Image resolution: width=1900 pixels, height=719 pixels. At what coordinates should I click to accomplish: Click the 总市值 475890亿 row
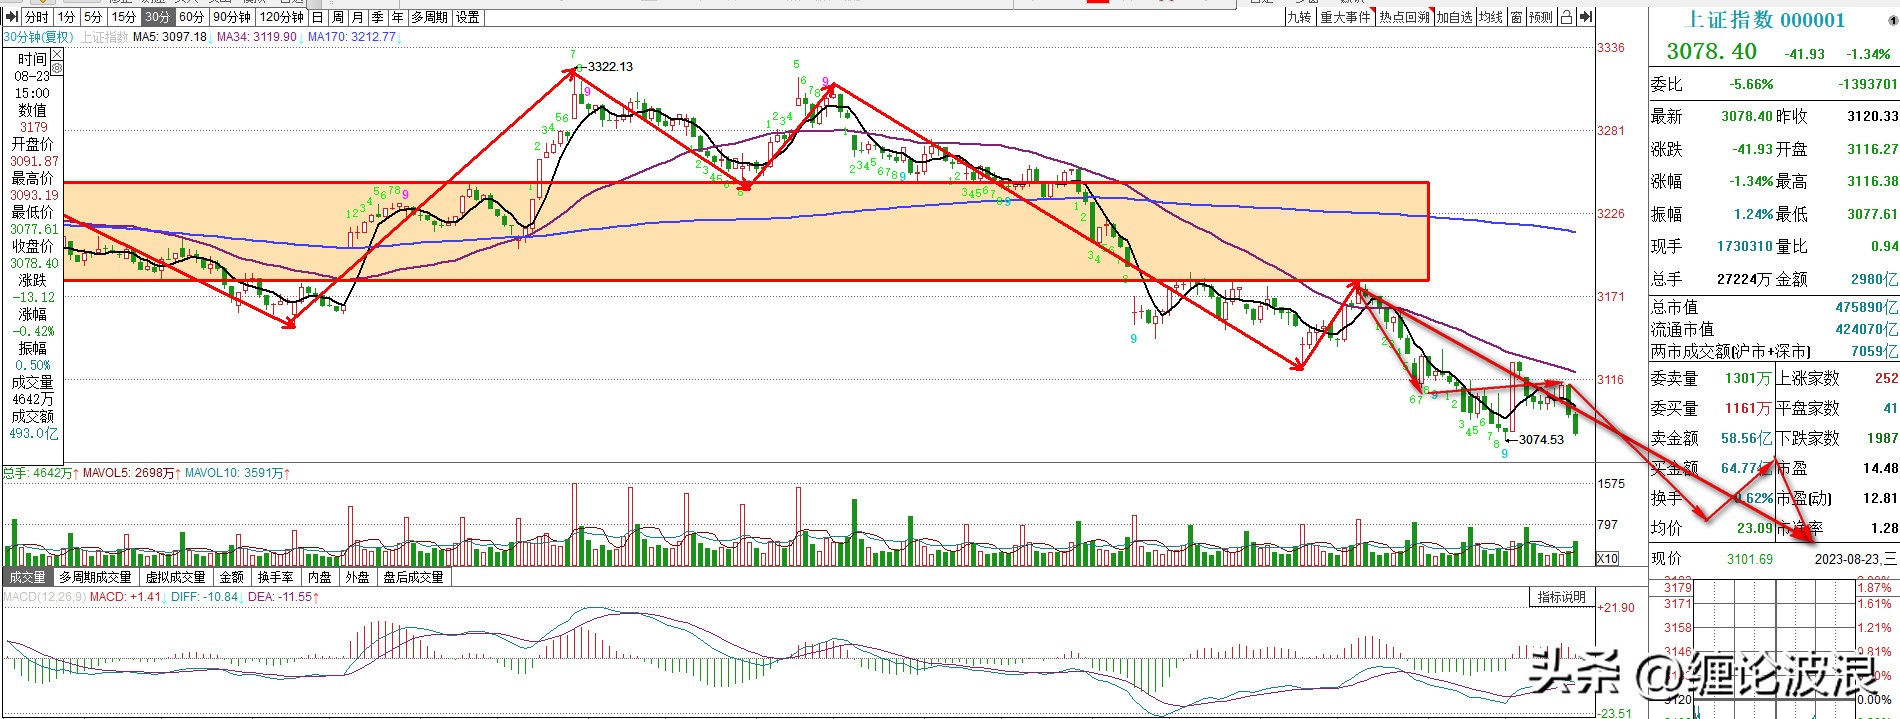pos(1774,307)
